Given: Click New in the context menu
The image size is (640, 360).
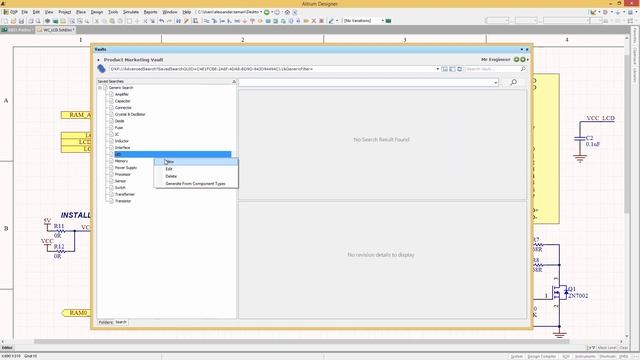Looking at the screenshot, I should click(x=196, y=162).
